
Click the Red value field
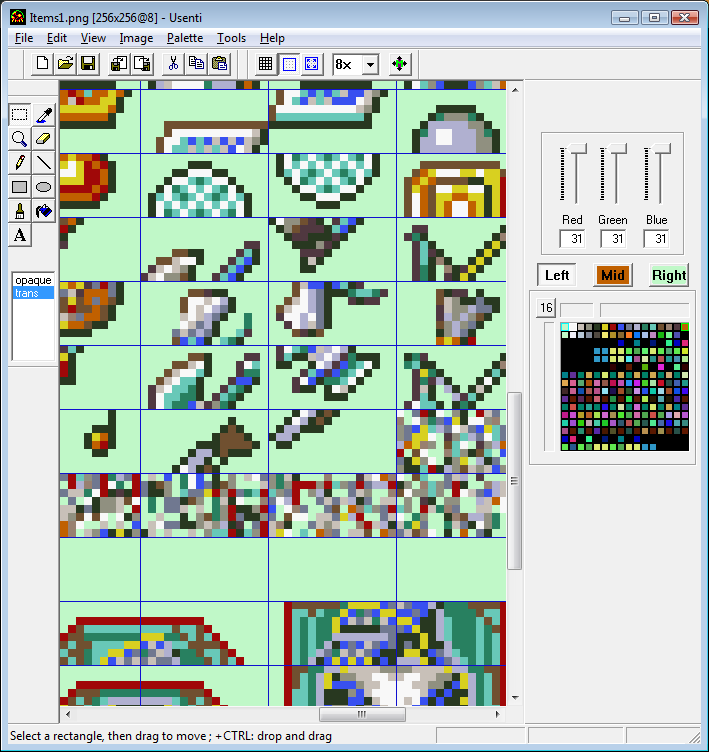(572, 239)
